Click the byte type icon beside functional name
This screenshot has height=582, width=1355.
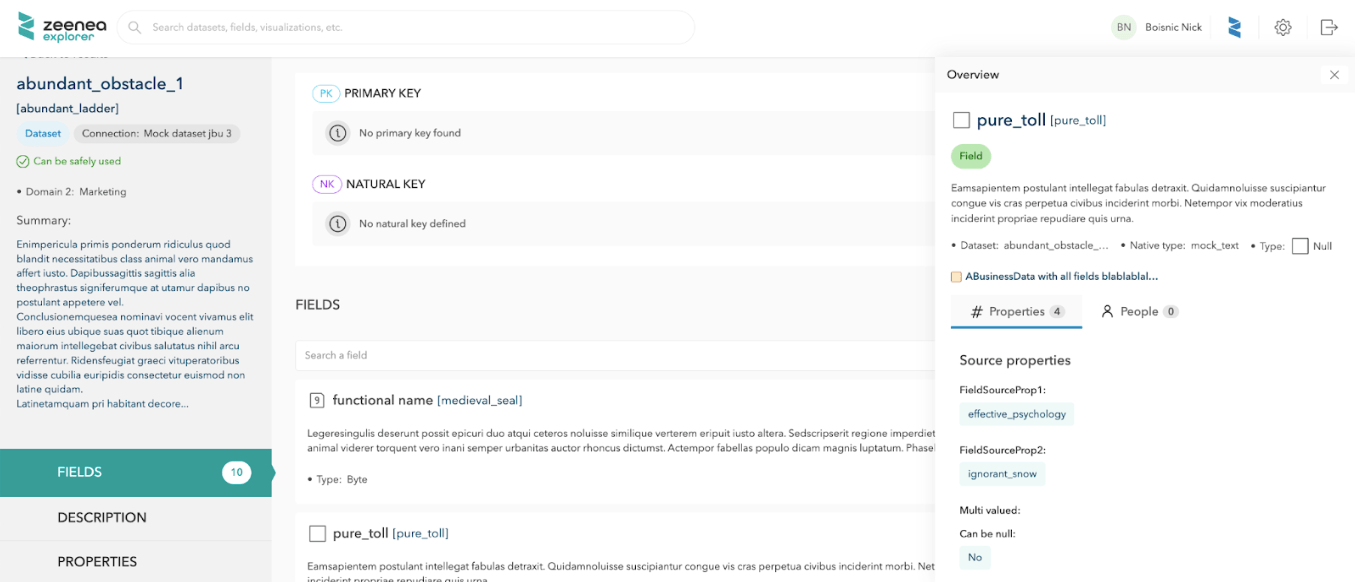click(316, 400)
